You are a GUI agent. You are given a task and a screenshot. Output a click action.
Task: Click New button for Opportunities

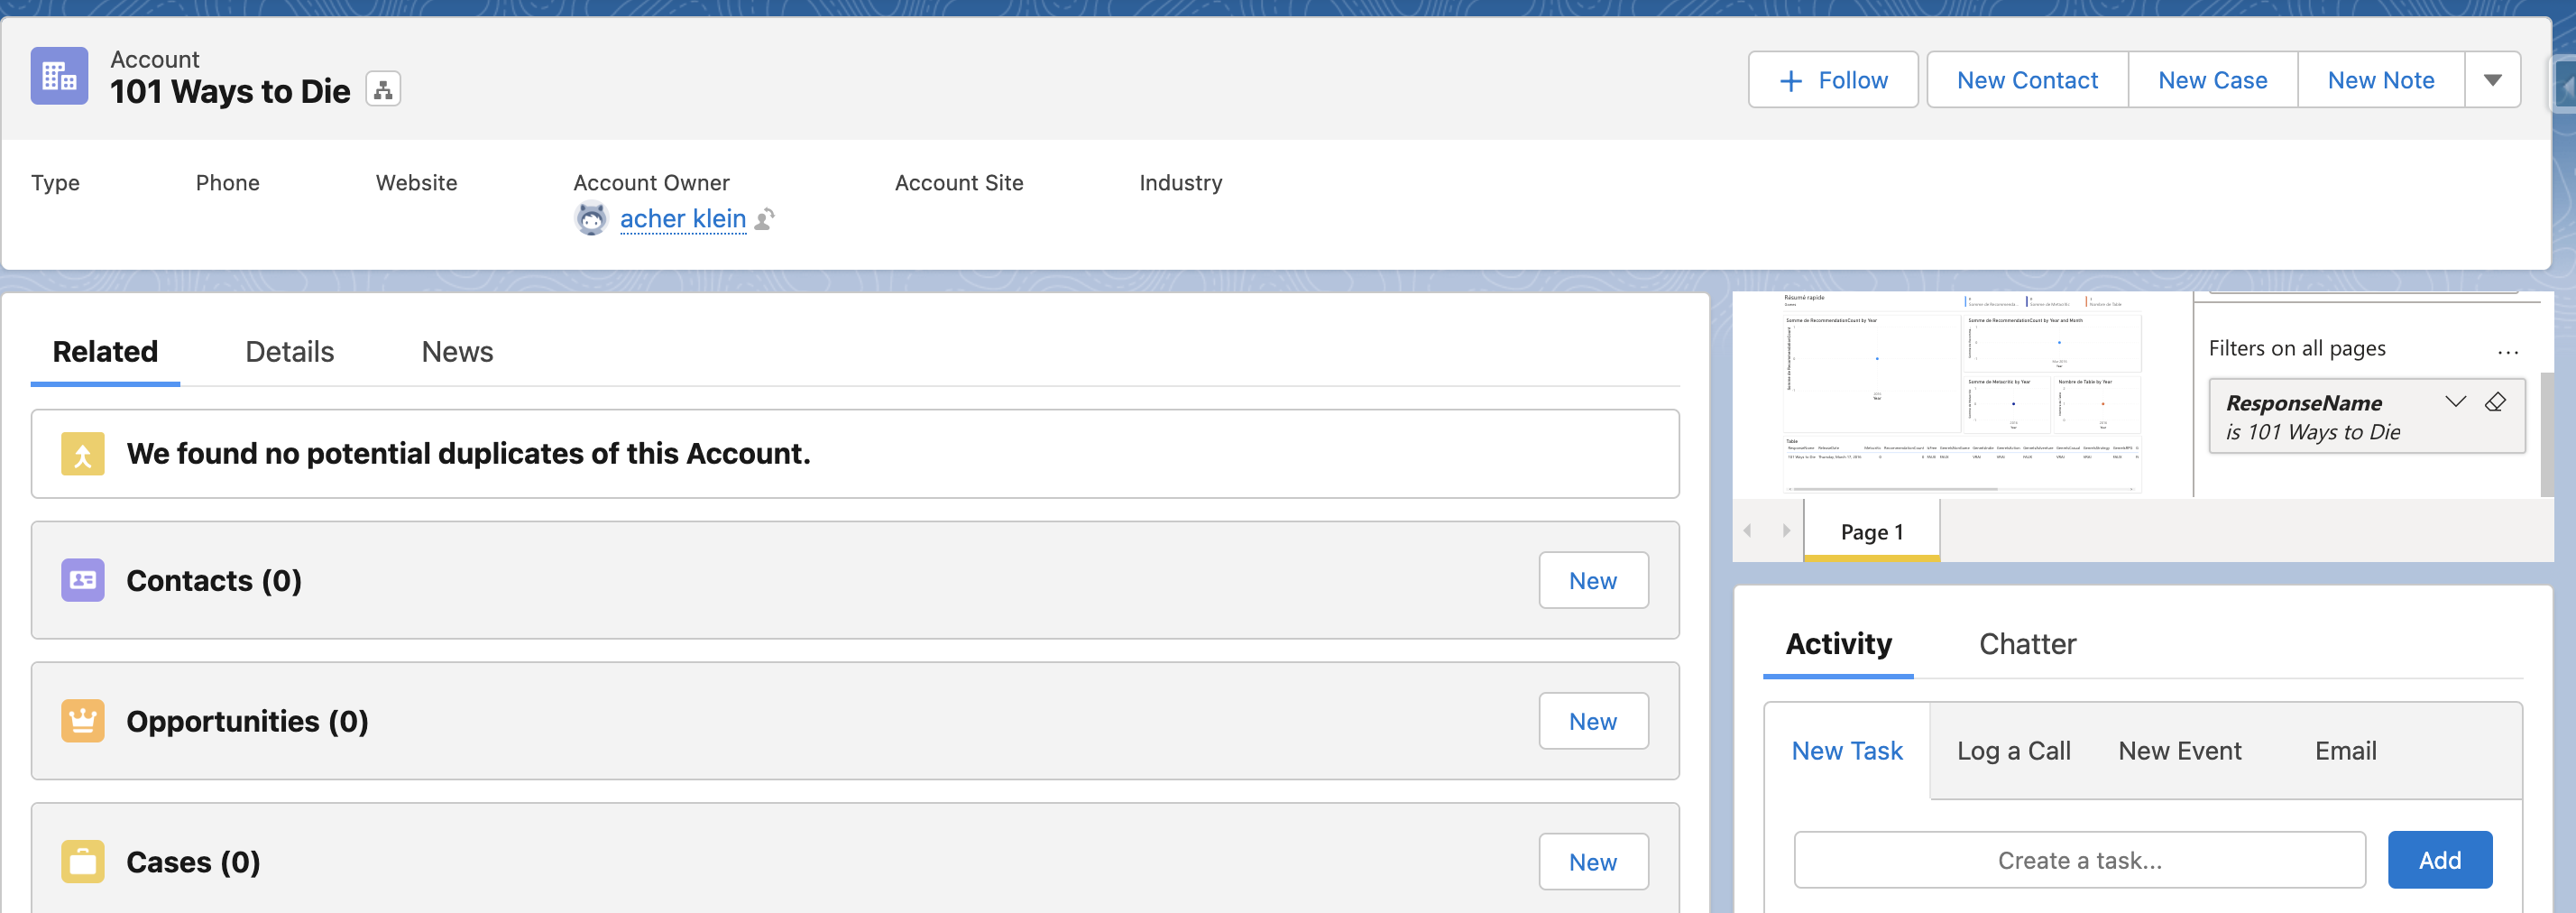[x=1592, y=721]
